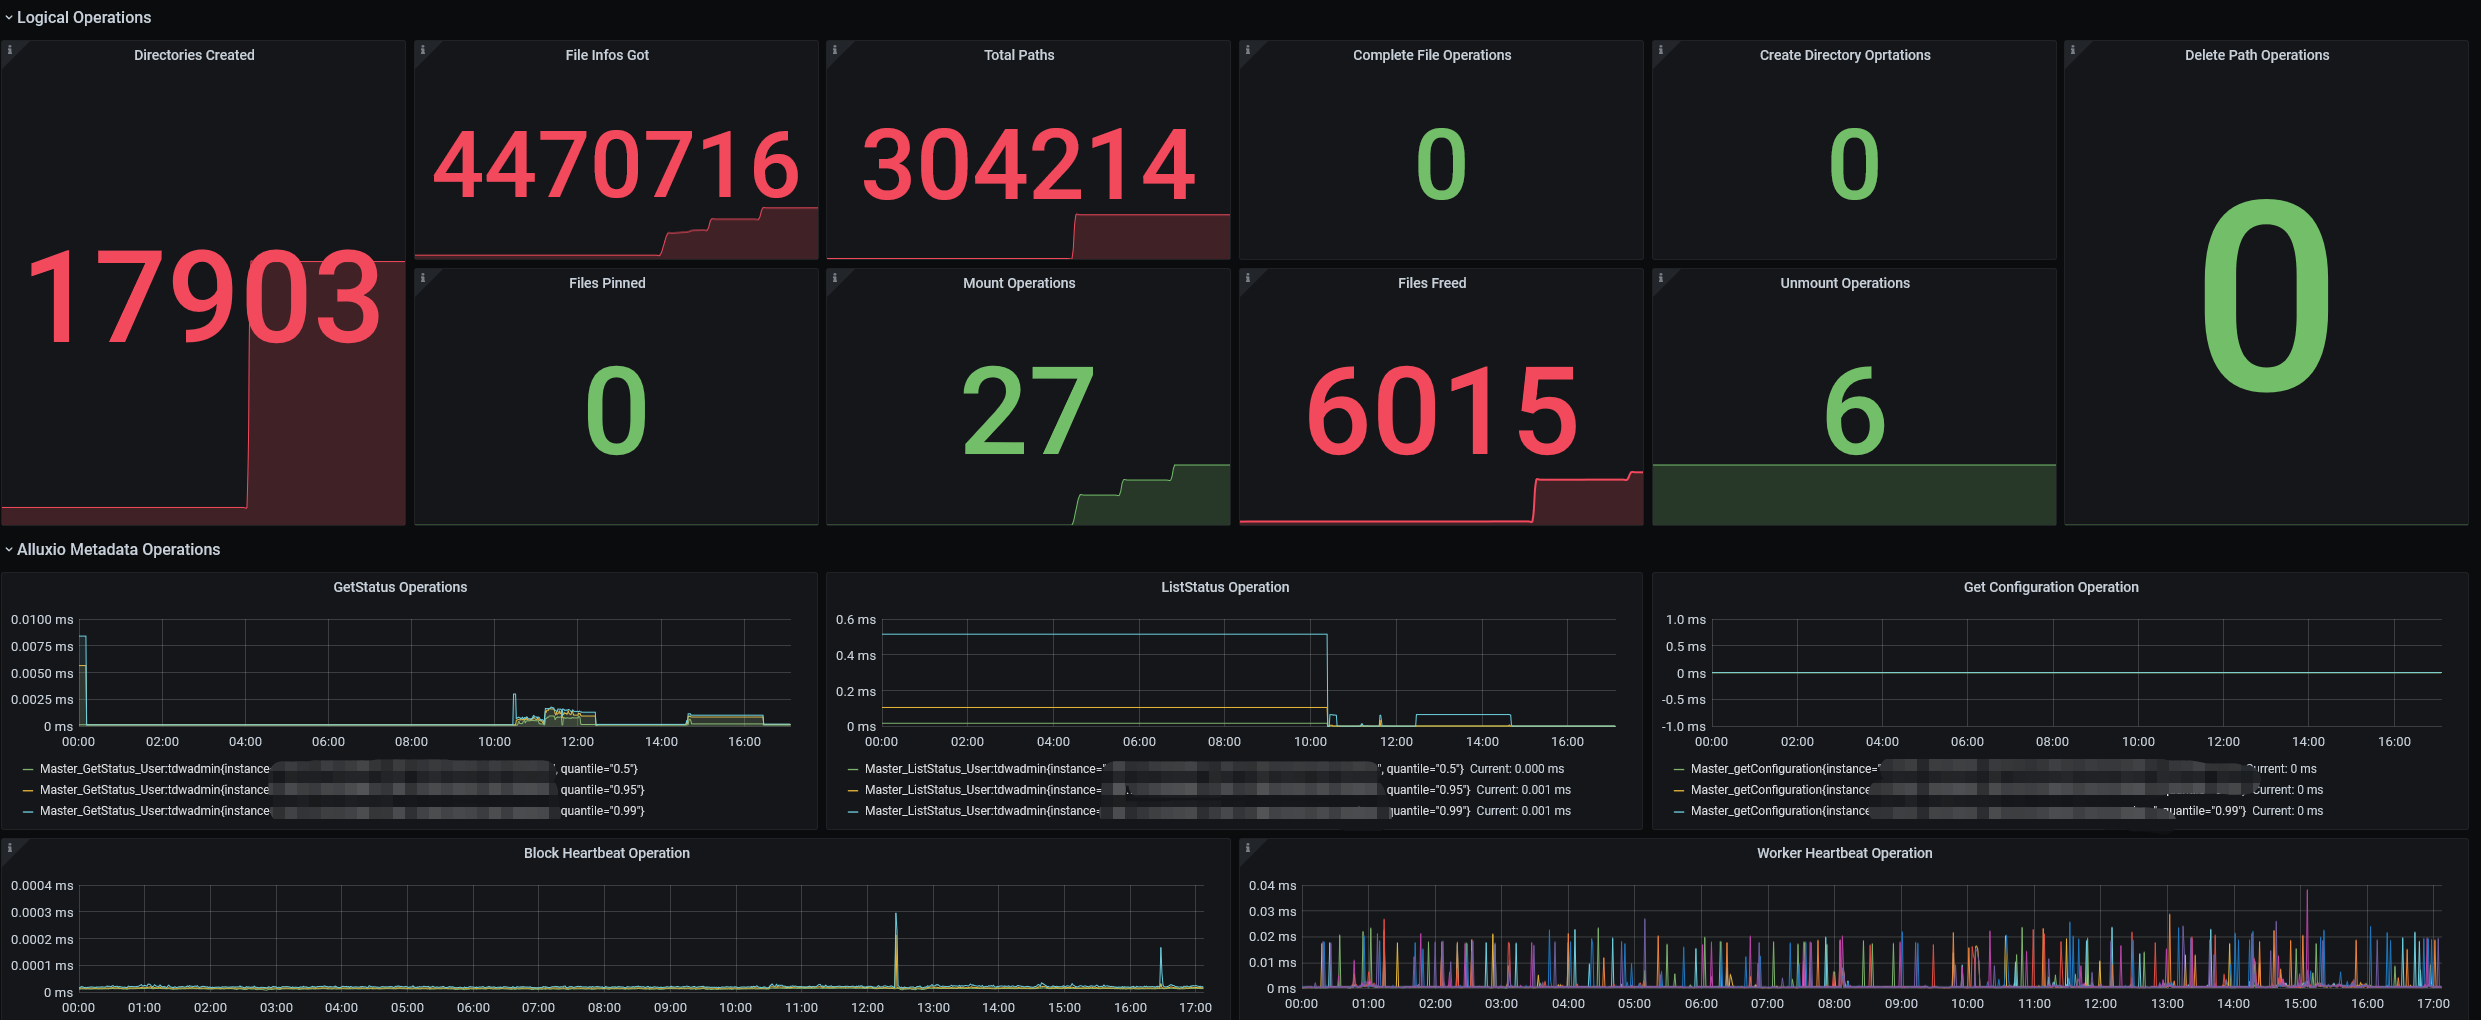Collapse the Alluxio Metadata Operations row
Viewport: 2481px width, 1020px height.
[x=112, y=549]
